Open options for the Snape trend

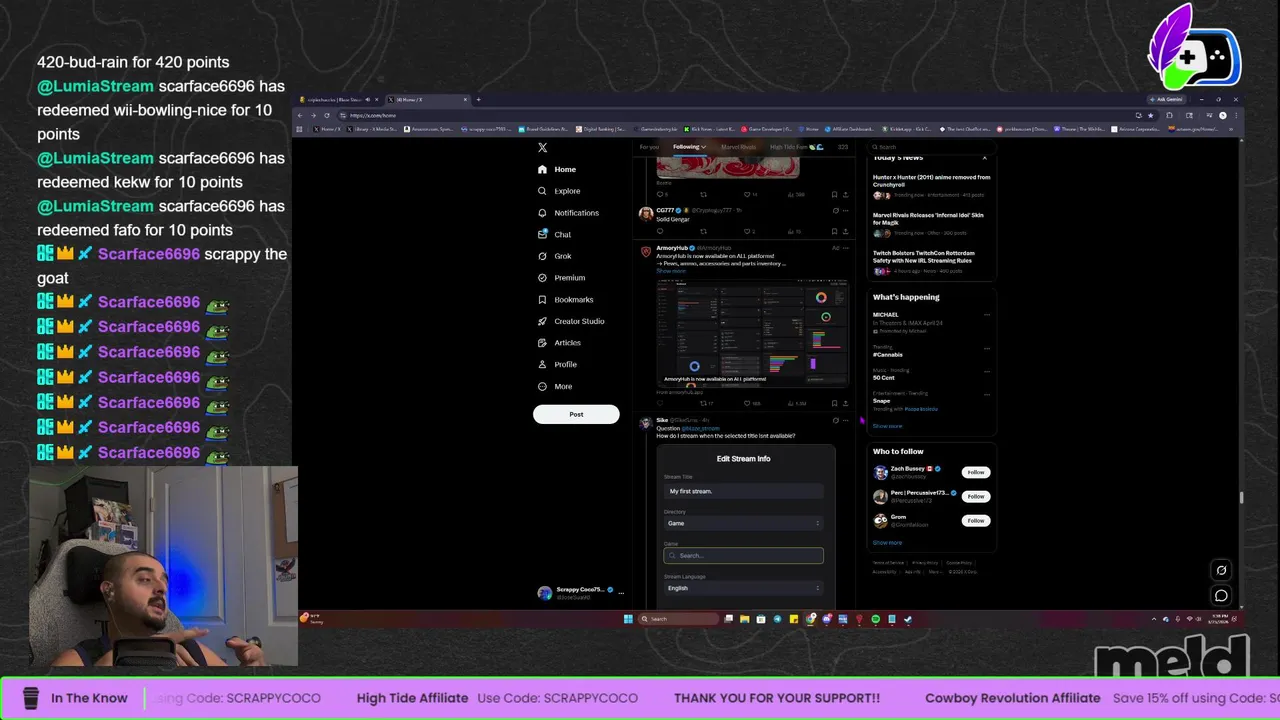click(986, 394)
